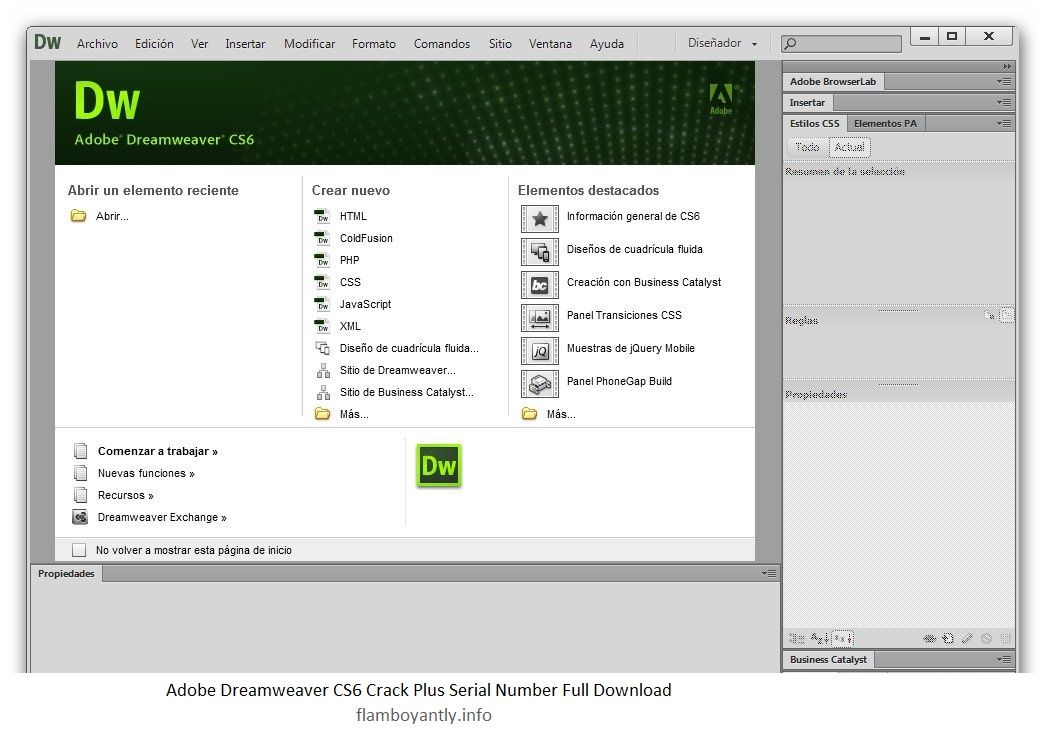This screenshot has height=744, width=1046.
Task: Click the Recursos link
Action: pyautogui.click(x=125, y=495)
